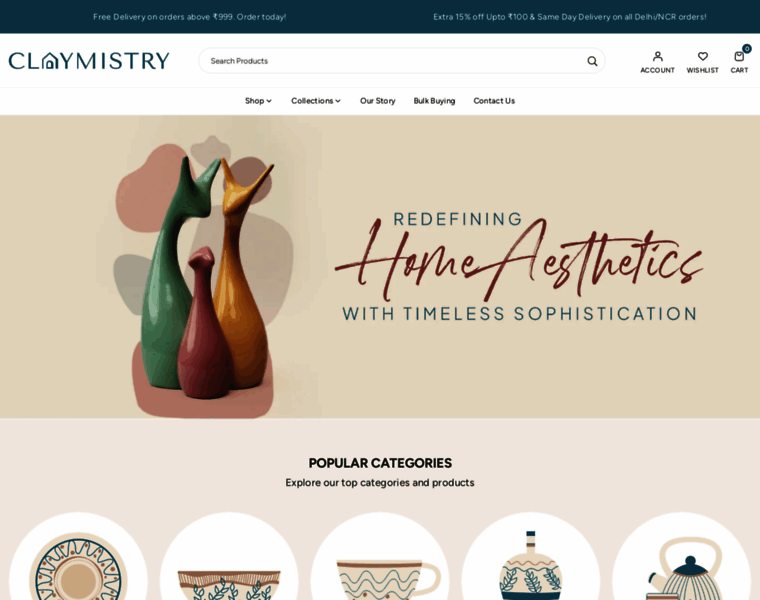The width and height of the screenshot is (760, 600).
Task: Open the Wishlist heart icon
Action: (702, 57)
